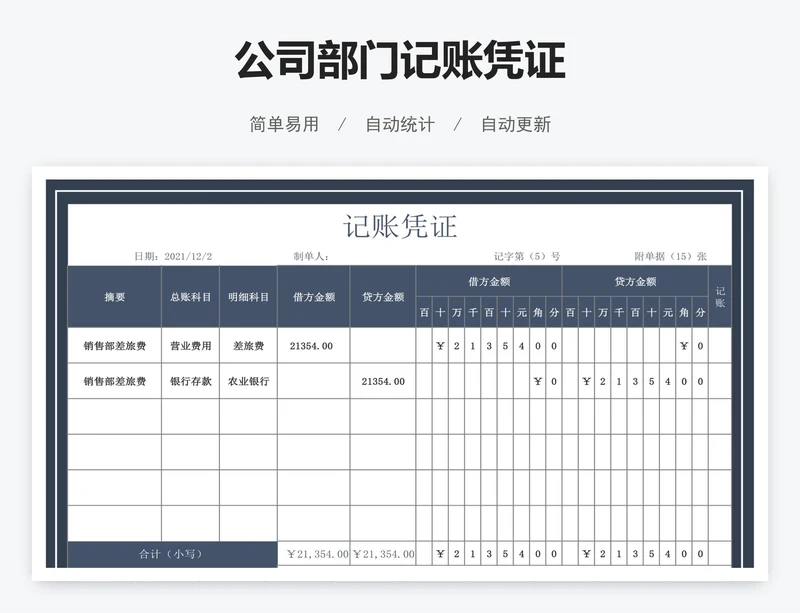Select the 差旅费 detail account cell

tap(248, 346)
